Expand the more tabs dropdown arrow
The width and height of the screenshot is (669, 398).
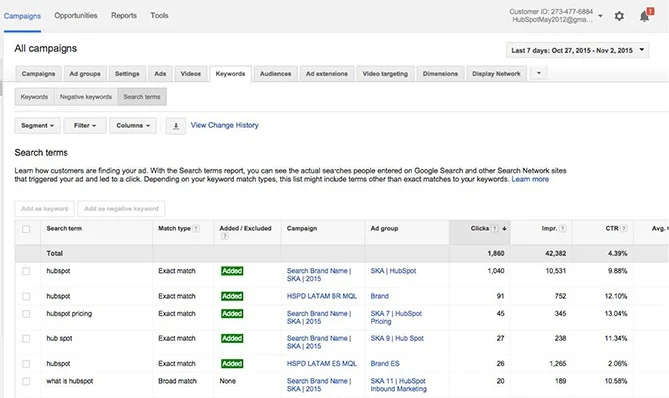tap(539, 73)
